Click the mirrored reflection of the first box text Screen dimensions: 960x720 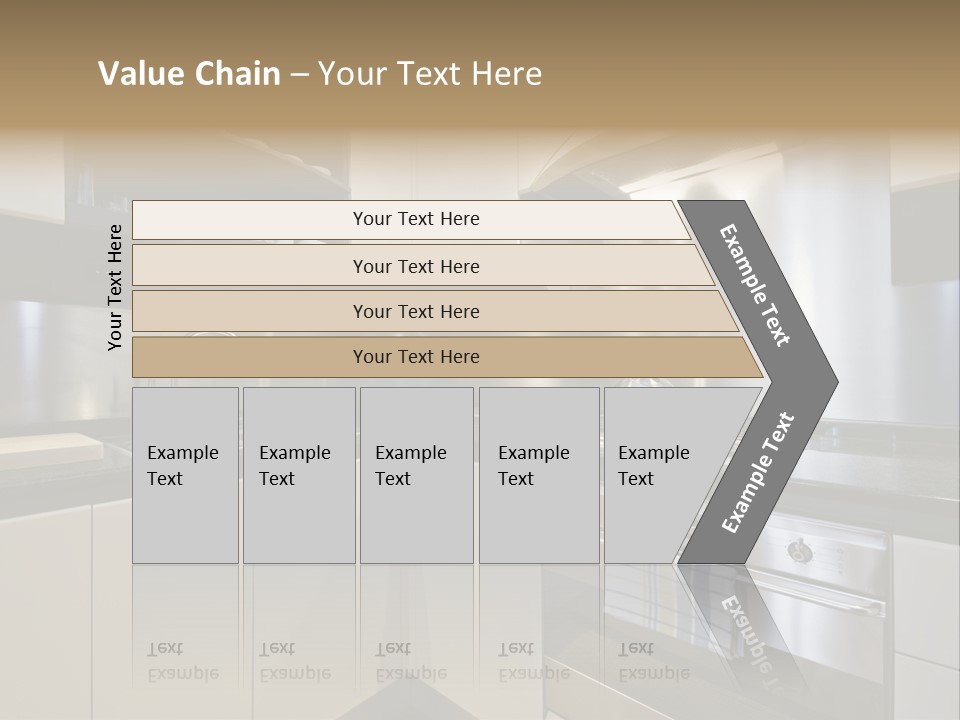[x=183, y=662]
